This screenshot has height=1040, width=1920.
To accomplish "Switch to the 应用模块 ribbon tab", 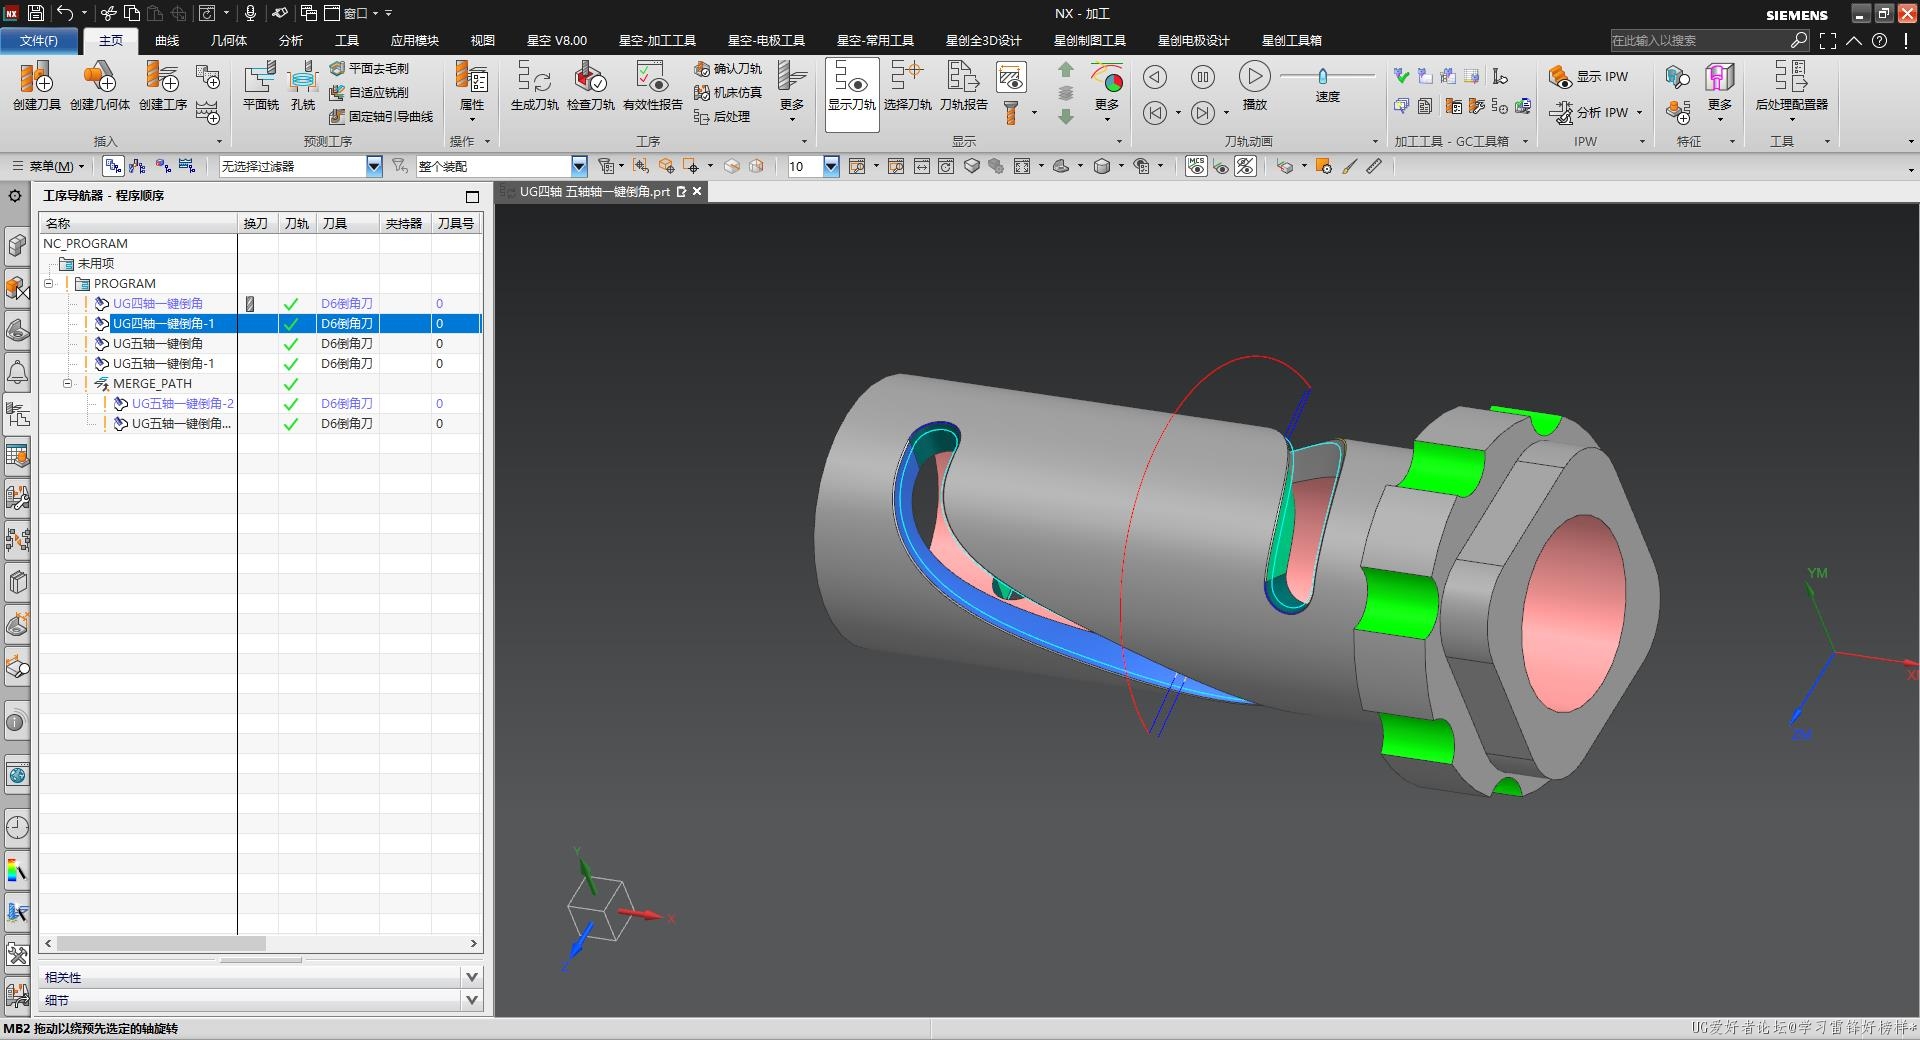I will 414,40.
